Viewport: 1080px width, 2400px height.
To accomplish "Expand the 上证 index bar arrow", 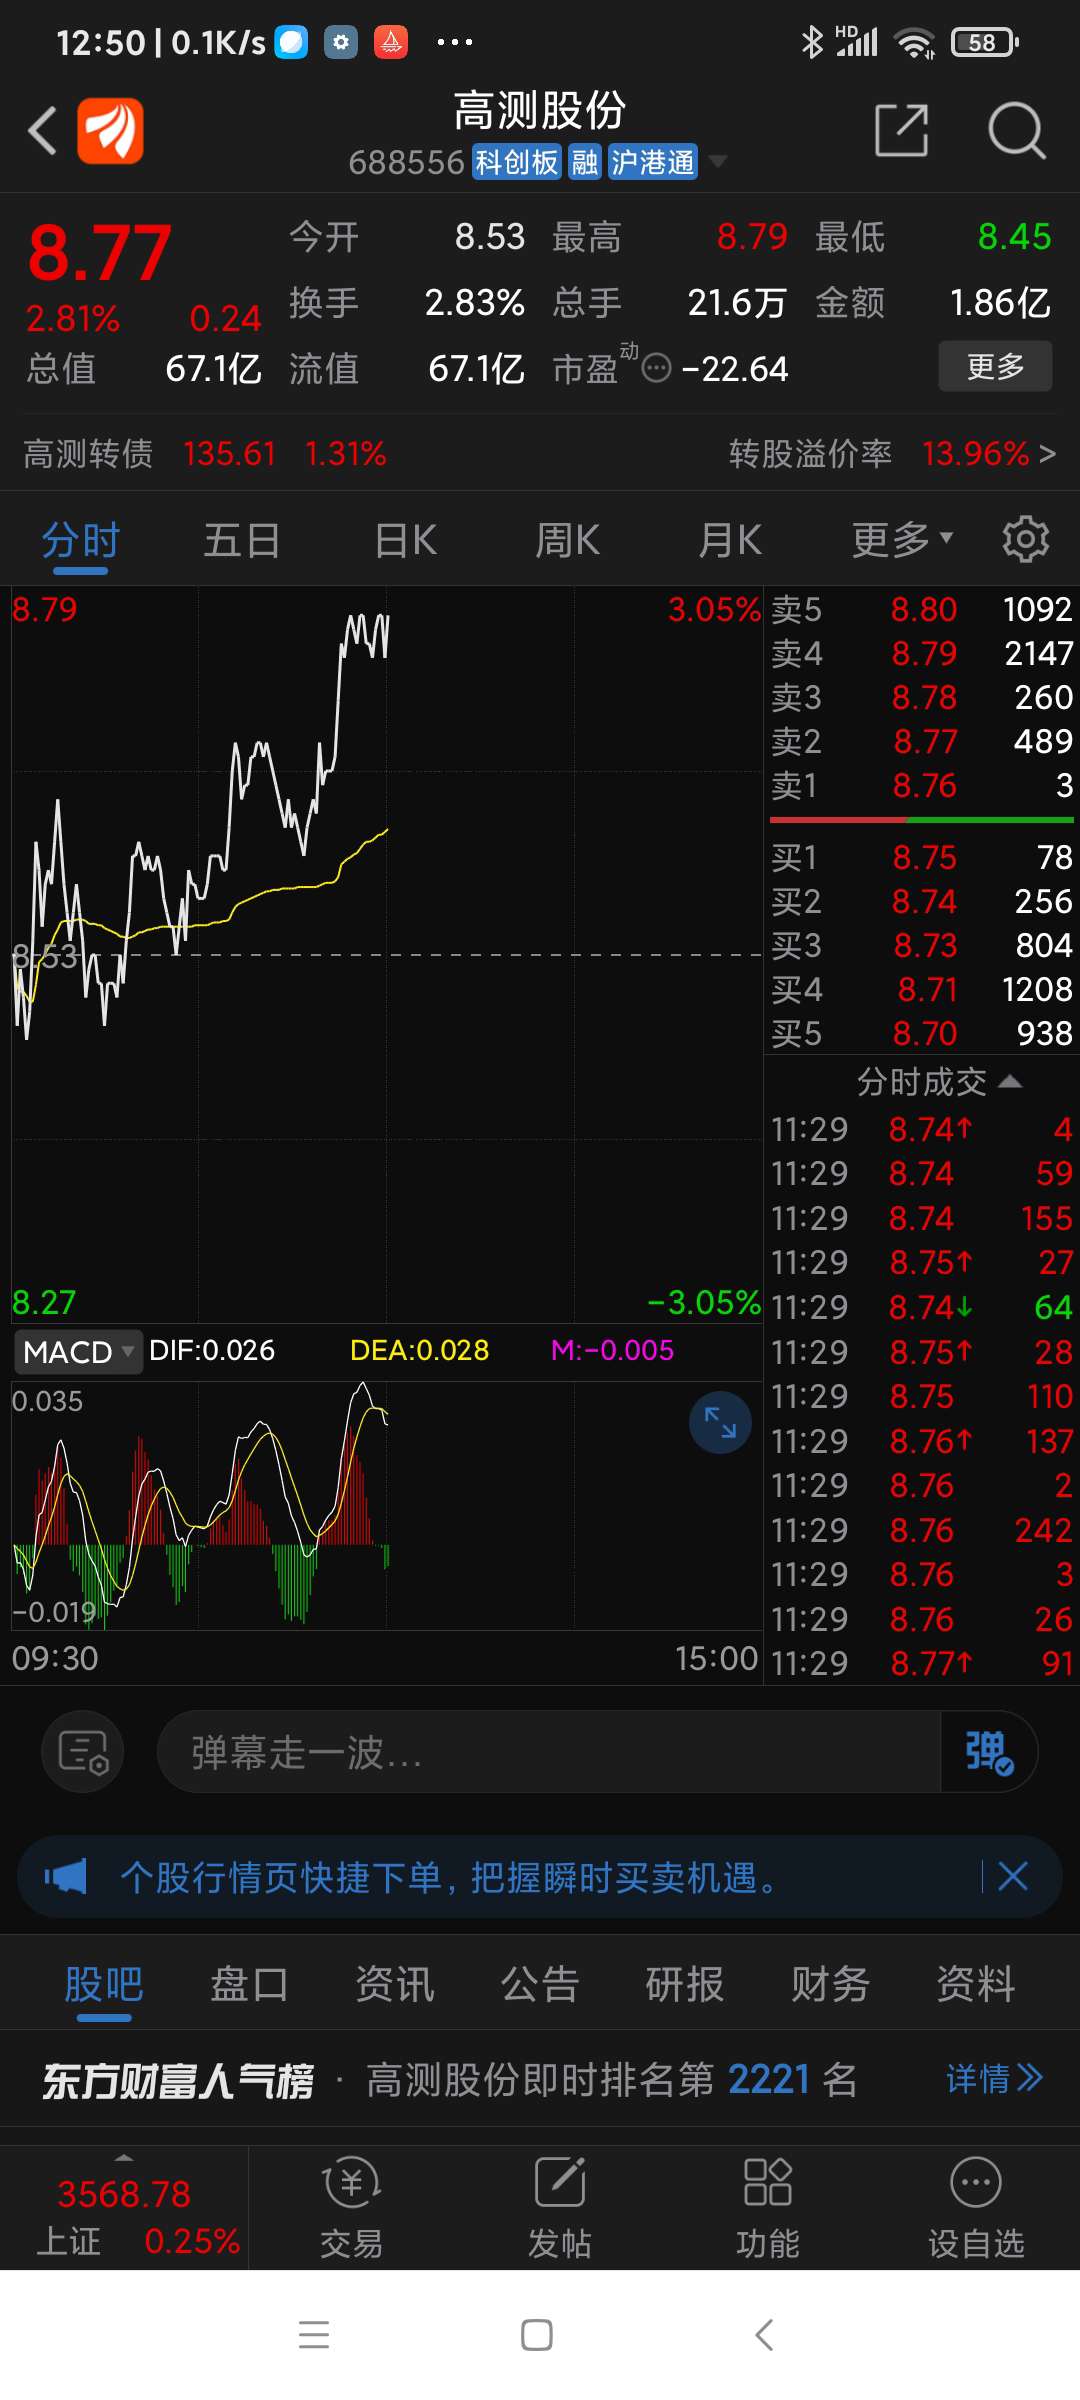I will [x=124, y=2158].
